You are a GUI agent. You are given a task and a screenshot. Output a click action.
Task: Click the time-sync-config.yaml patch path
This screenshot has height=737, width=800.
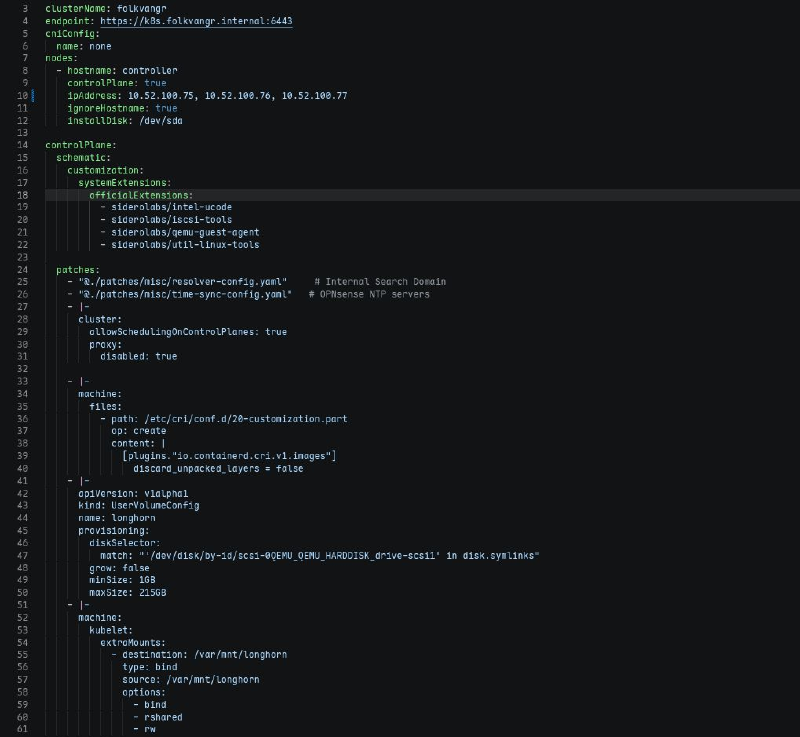(185, 294)
